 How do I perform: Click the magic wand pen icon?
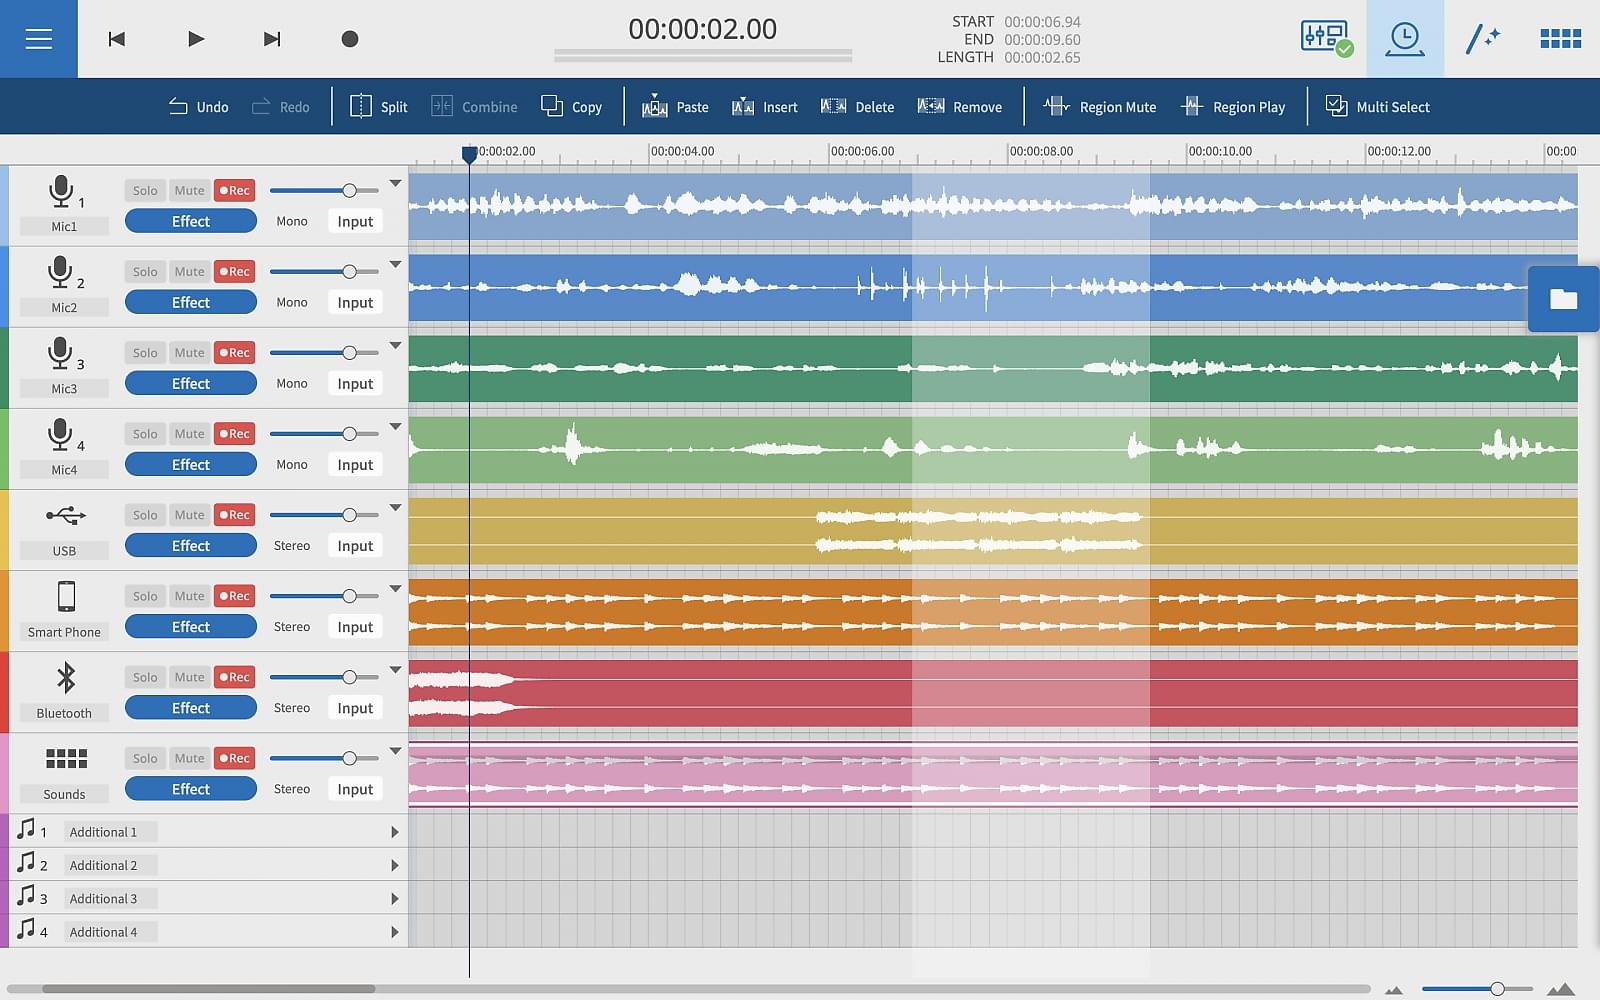point(1482,39)
